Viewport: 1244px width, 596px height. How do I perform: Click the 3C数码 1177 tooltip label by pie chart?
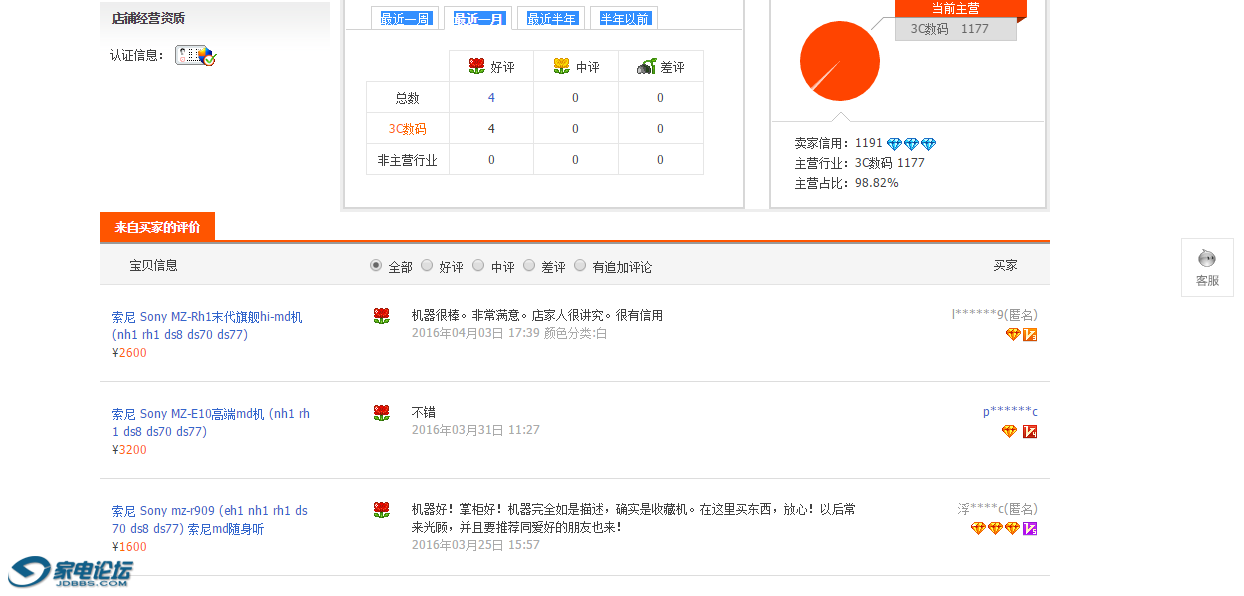pos(955,29)
